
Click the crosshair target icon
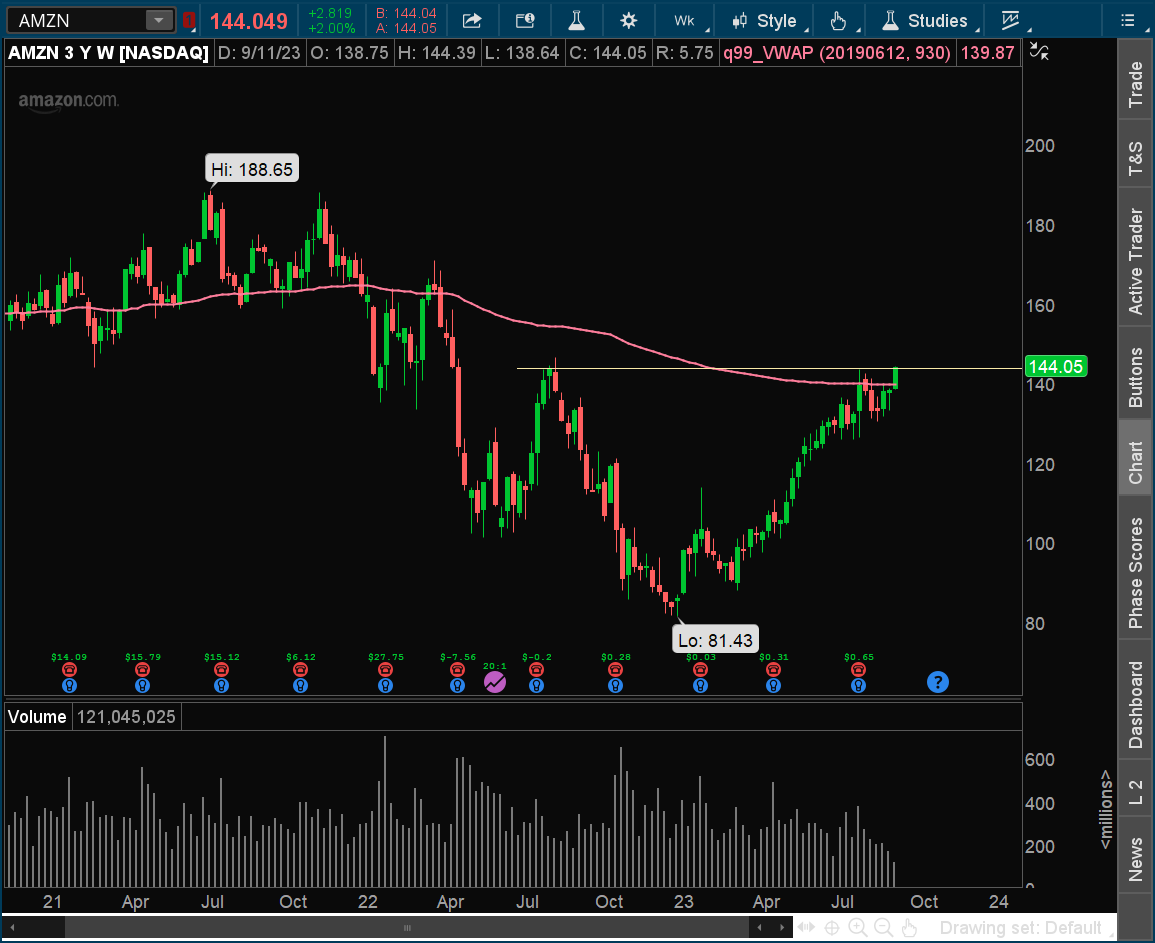click(x=832, y=928)
